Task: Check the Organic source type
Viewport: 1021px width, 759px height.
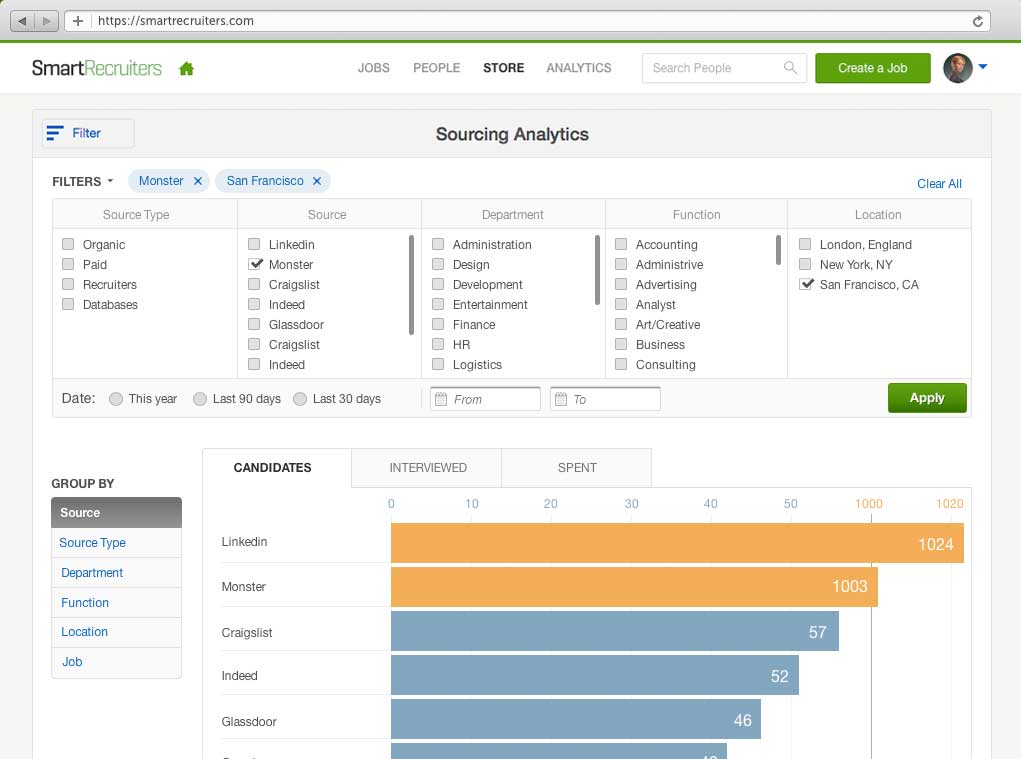Action: (68, 244)
